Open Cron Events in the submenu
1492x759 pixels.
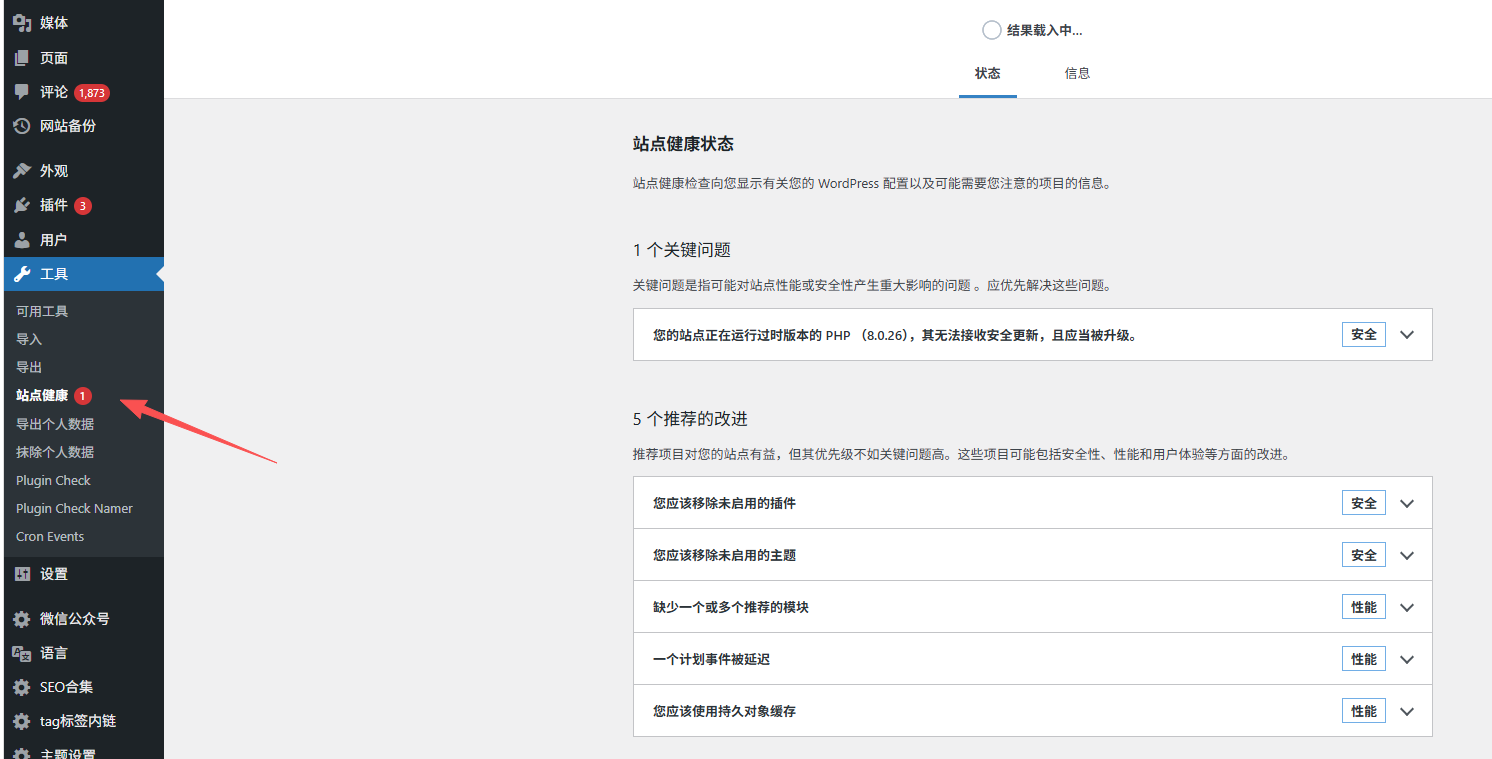click(50, 536)
